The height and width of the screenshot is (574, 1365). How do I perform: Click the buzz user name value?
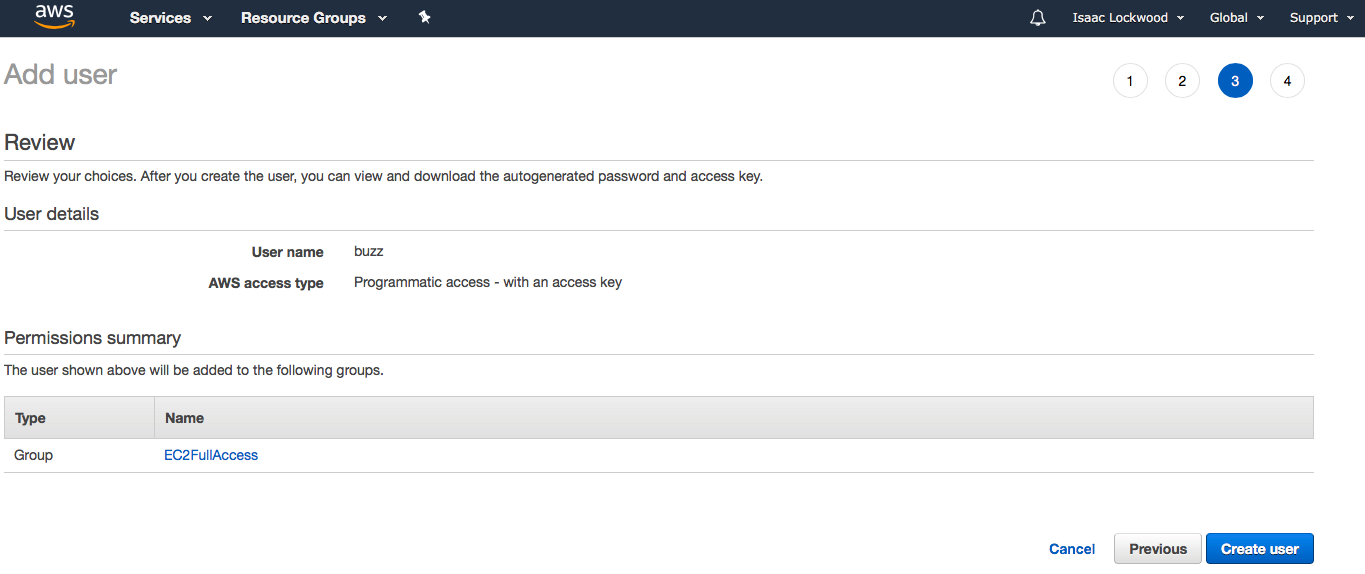(x=369, y=252)
